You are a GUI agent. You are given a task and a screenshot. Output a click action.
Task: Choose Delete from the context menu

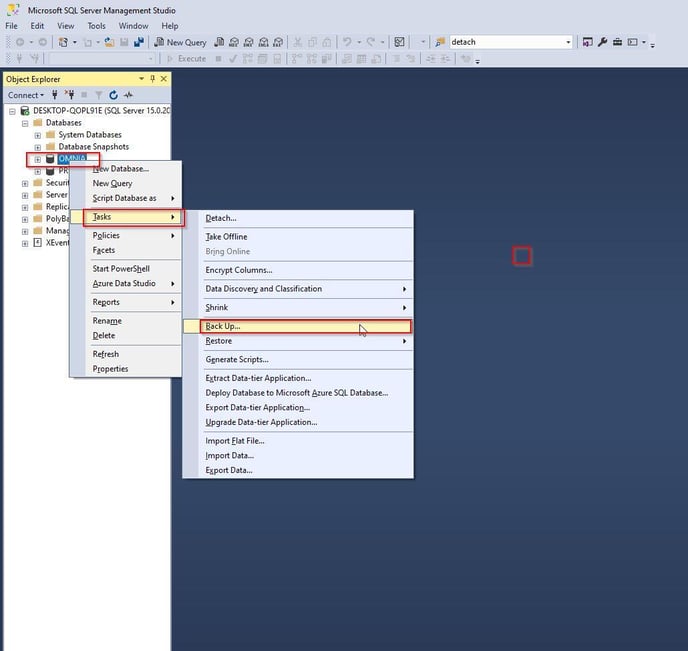click(x=126, y=336)
